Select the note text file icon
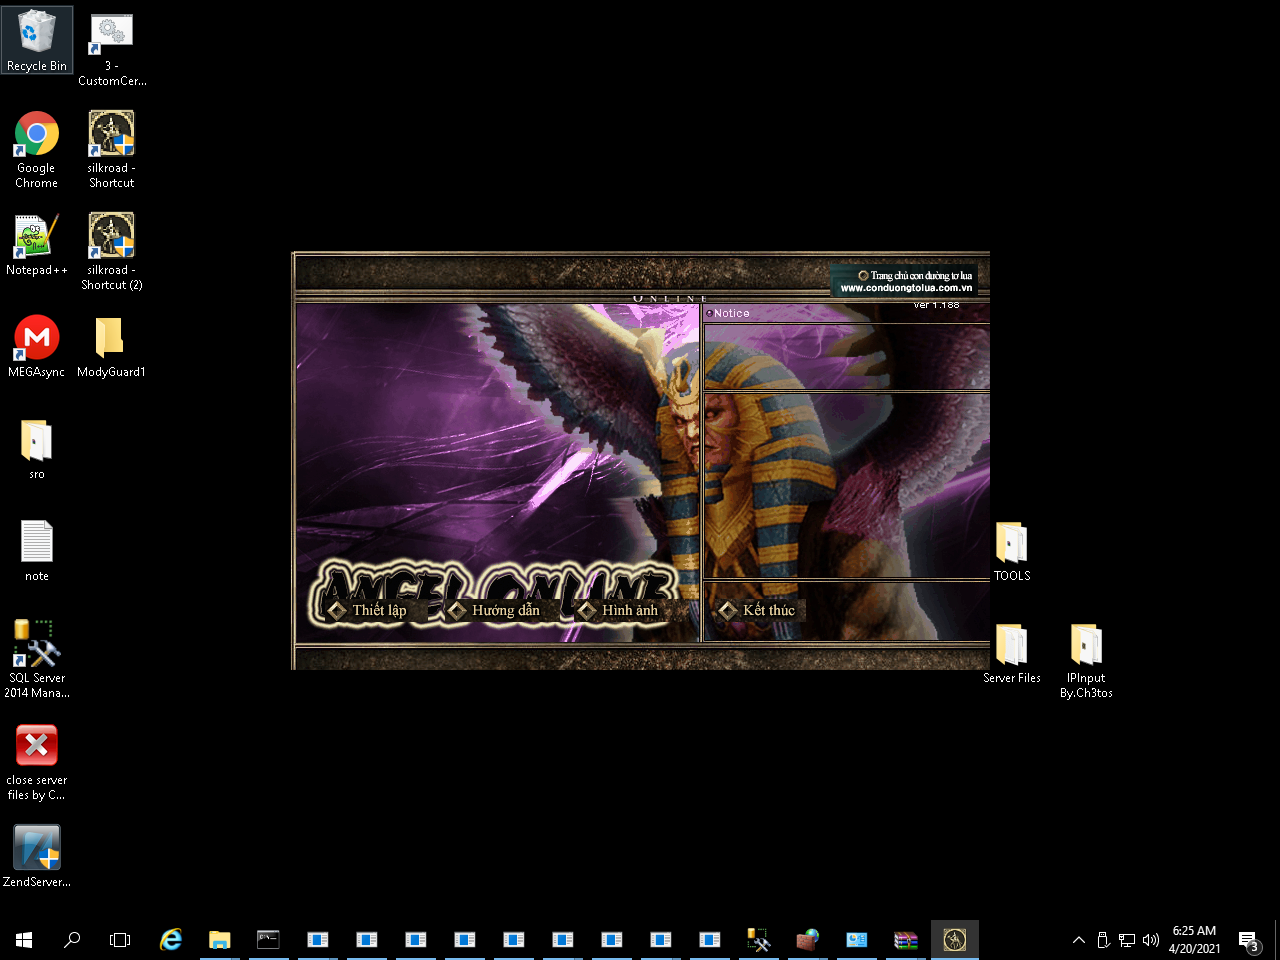1280x960 pixels. 37,551
